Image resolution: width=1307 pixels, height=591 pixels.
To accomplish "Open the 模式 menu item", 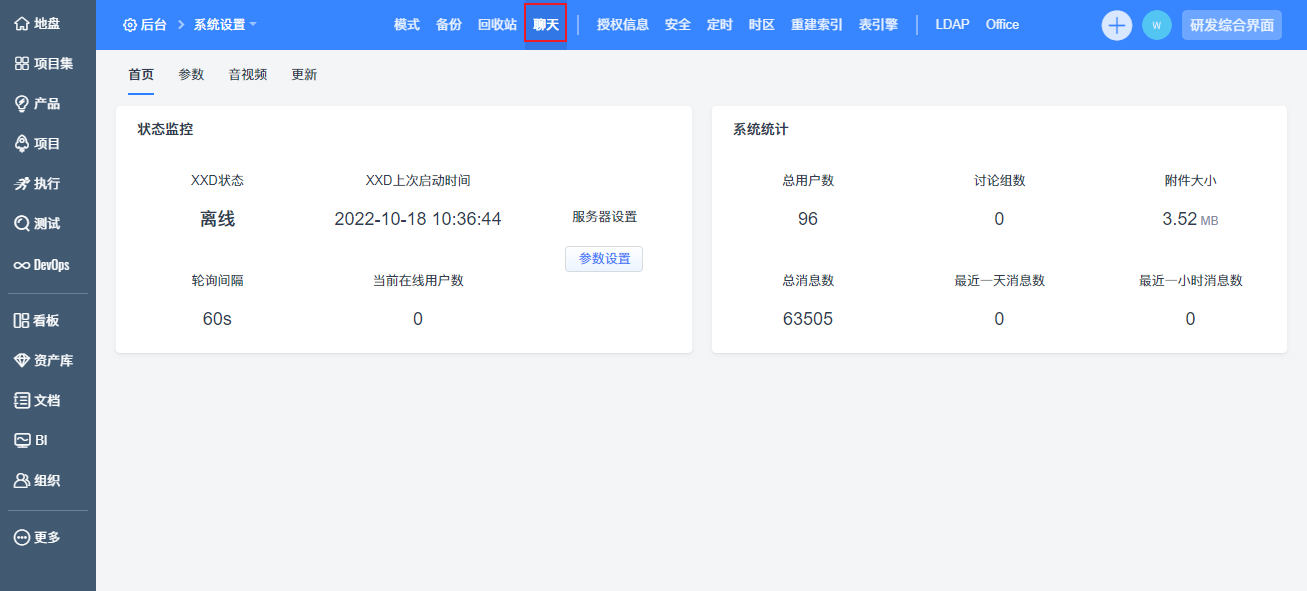I will pos(407,25).
